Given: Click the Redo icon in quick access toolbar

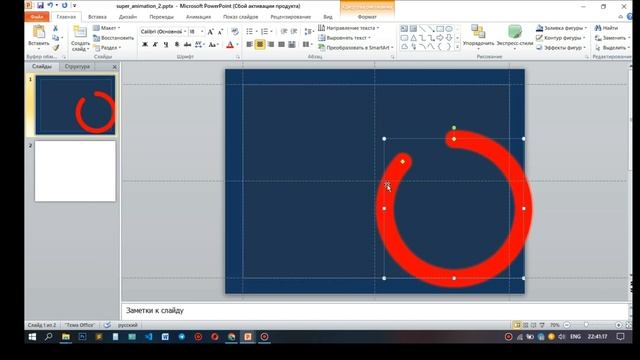Looking at the screenshot, I should pos(64,6).
